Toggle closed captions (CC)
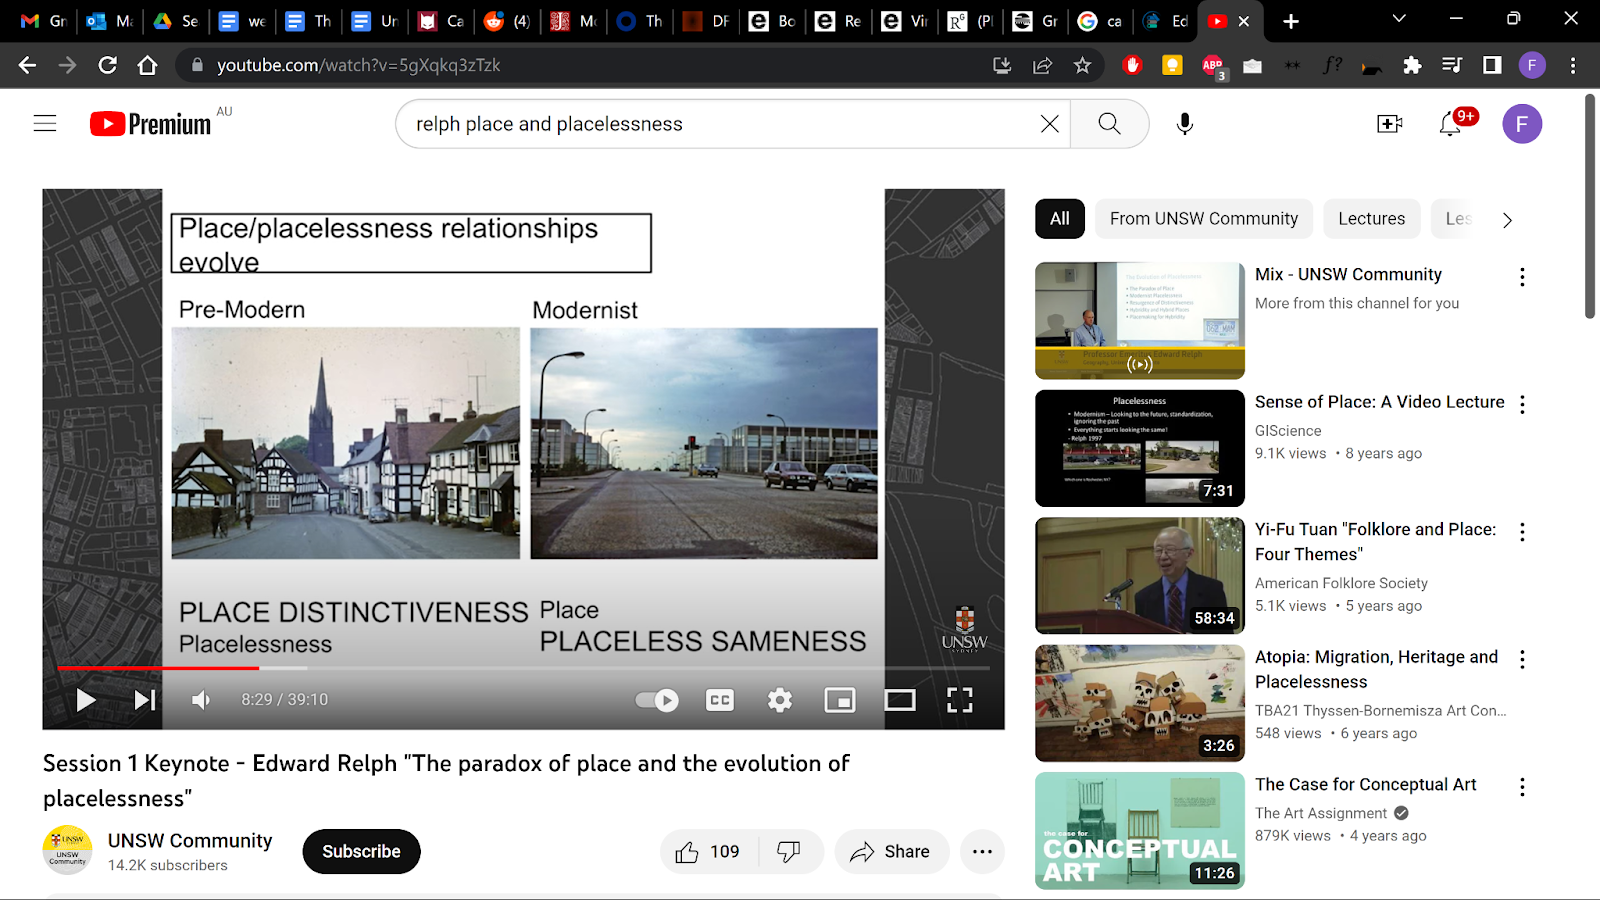This screenshot has width=1600, height=900. coord(720,700)
